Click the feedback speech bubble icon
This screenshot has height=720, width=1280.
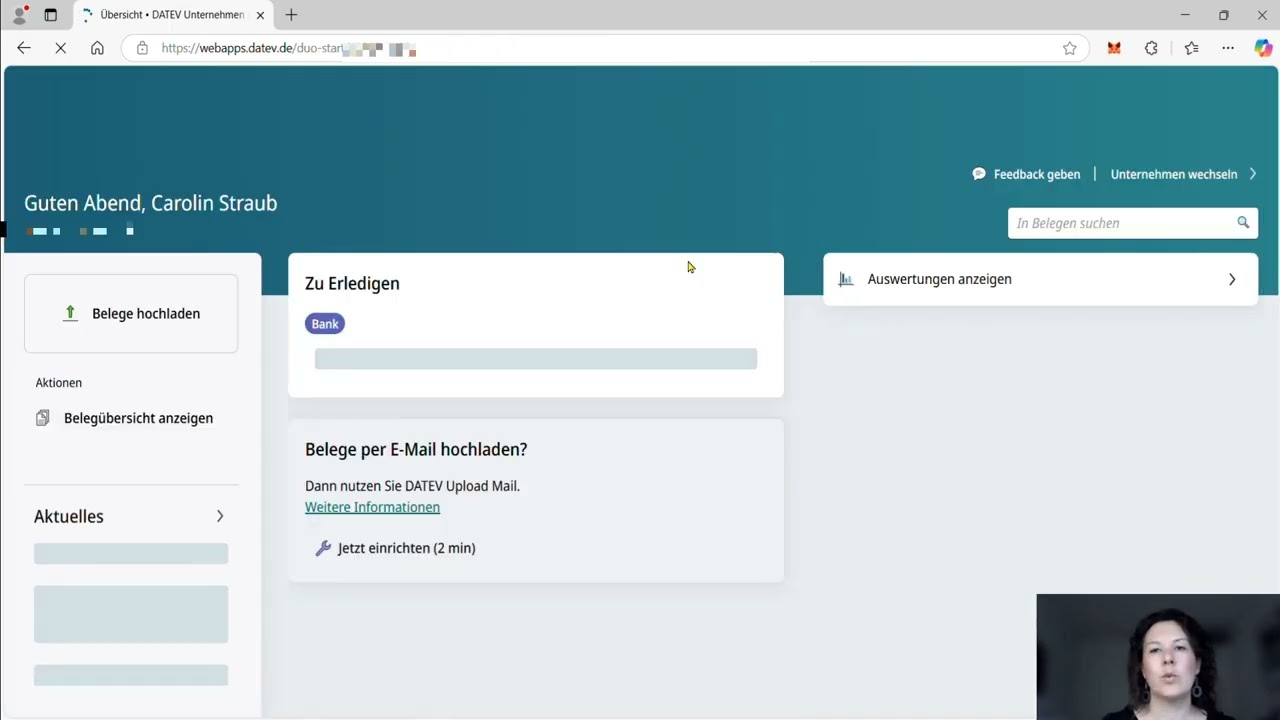tap(979, 174)
